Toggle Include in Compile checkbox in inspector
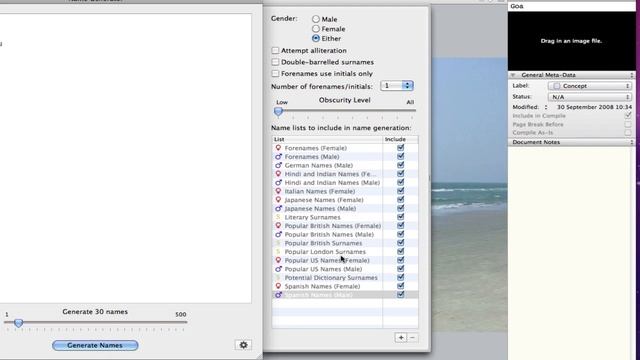 click(x=628, y=116)
